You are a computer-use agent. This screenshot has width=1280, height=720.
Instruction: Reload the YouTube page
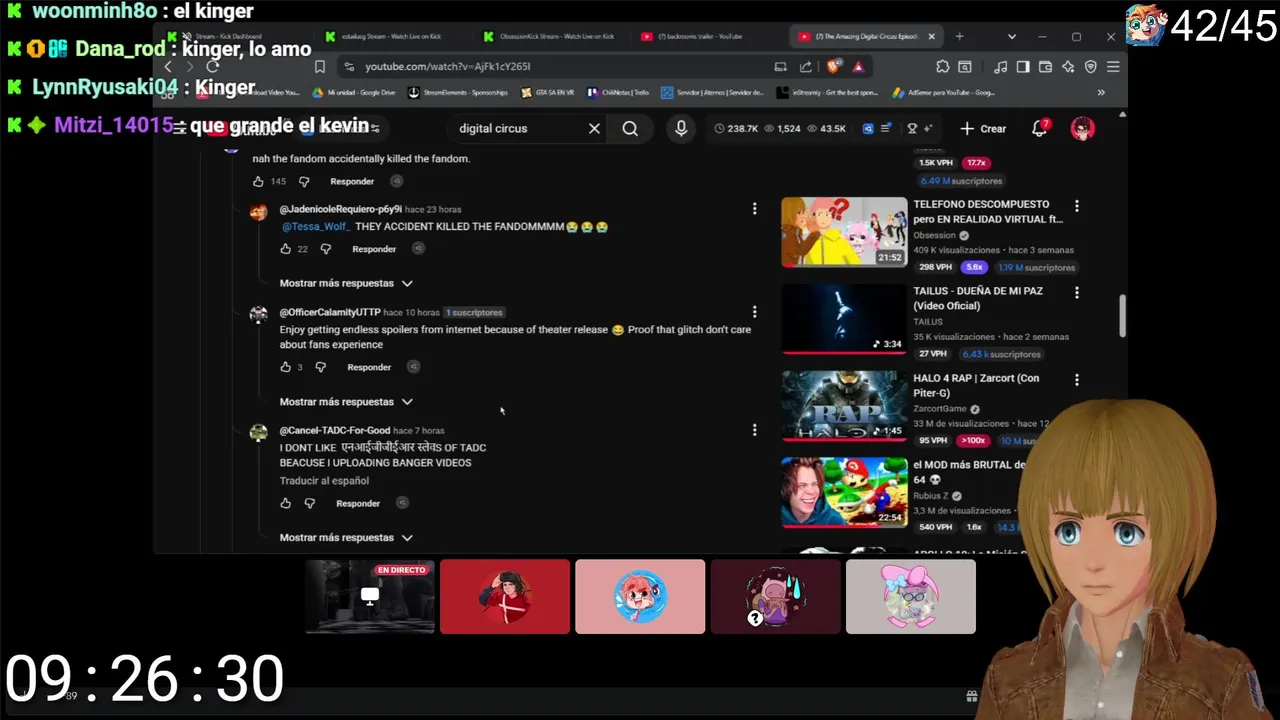pyautogui.click(x=212, y=67)
